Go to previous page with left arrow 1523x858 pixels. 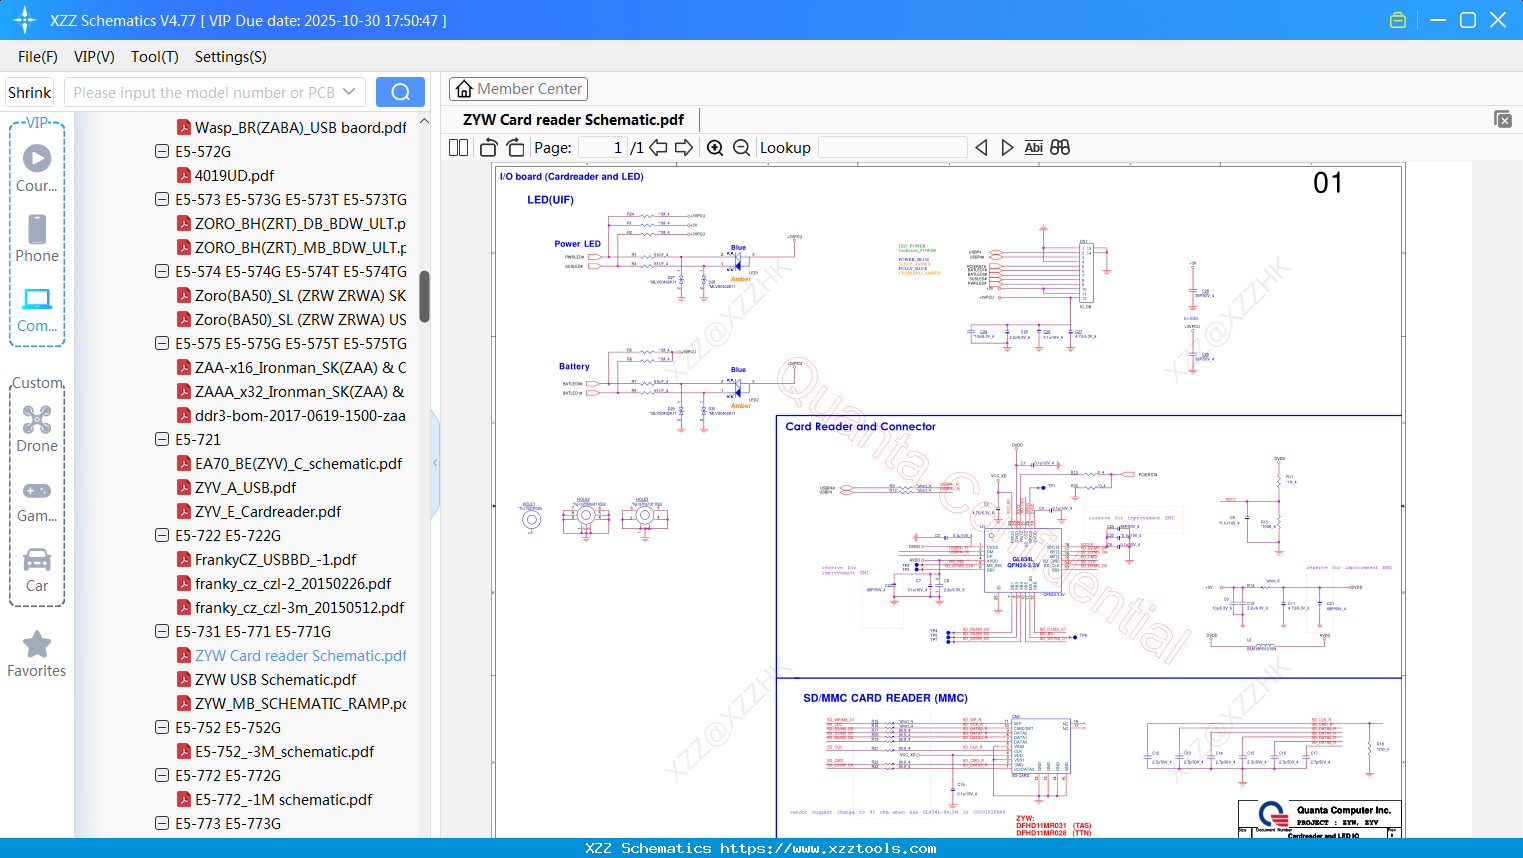658,147
